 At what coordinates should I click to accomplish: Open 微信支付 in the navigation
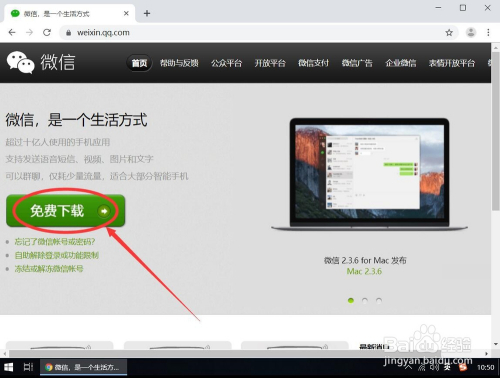pos(313,63)
